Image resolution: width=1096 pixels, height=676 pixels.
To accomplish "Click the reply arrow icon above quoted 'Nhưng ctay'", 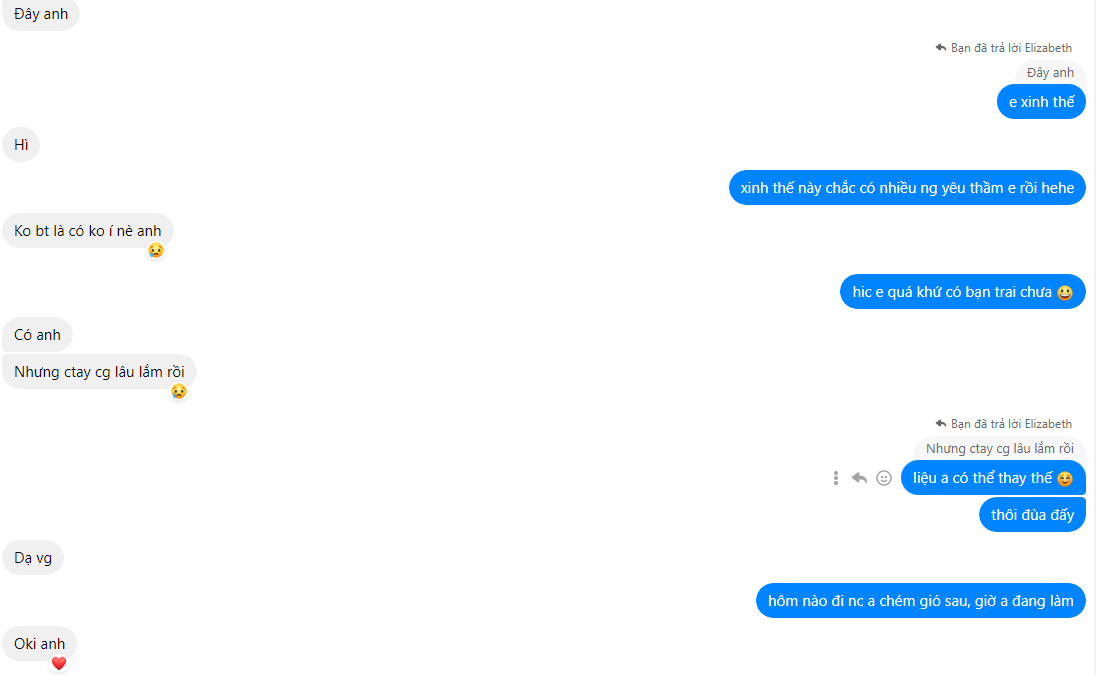I will pos(941,424).
